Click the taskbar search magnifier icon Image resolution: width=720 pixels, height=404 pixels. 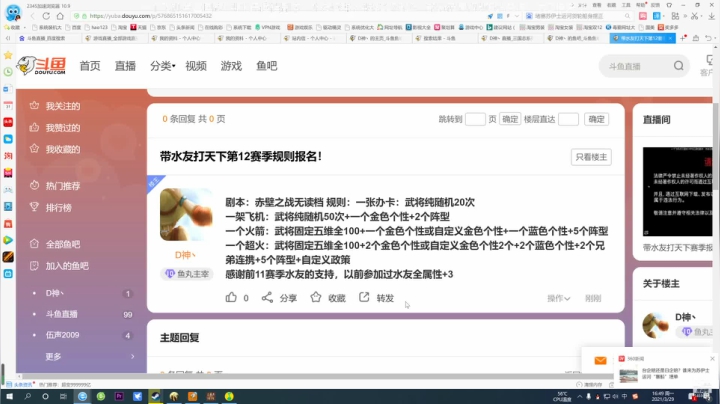28,396
